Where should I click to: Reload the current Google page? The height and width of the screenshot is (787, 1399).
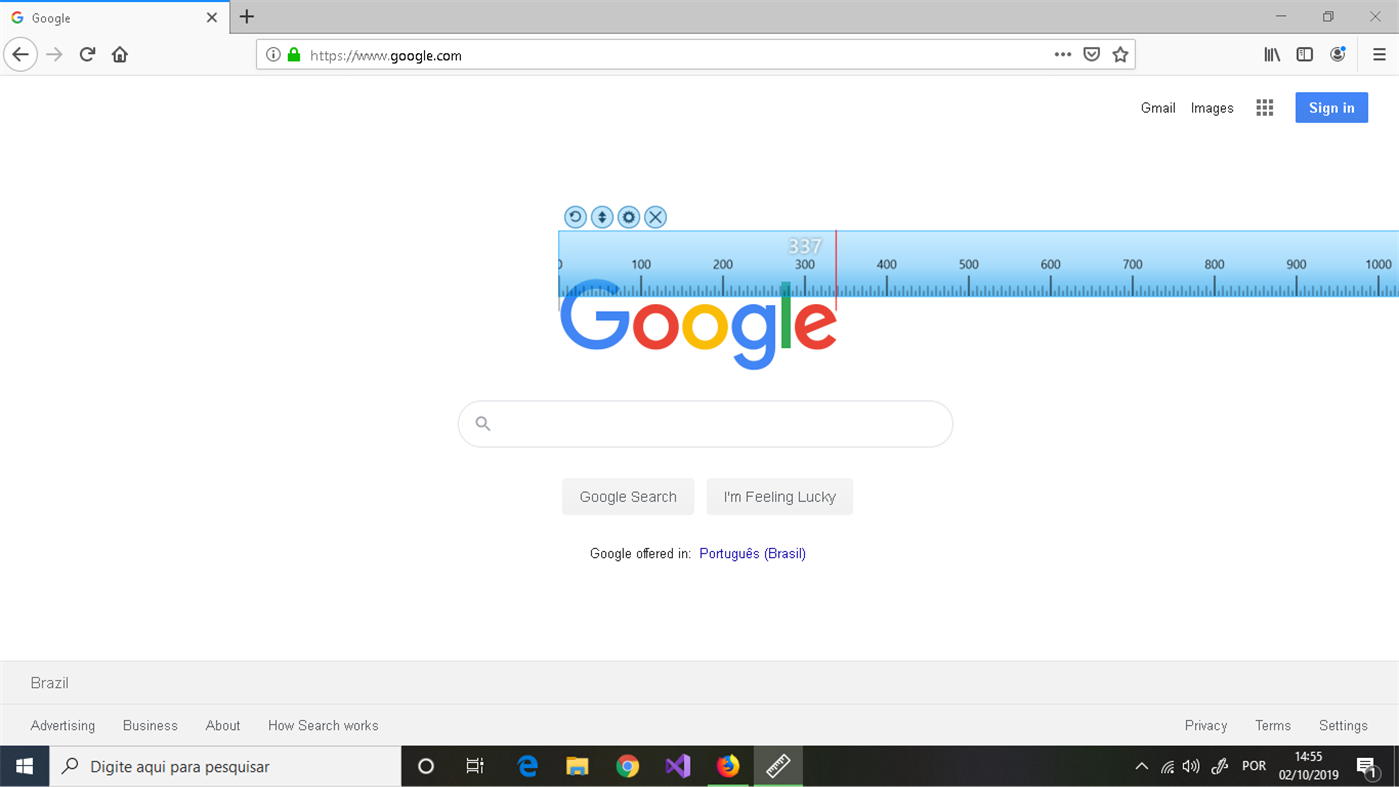[x=88, y=55]
